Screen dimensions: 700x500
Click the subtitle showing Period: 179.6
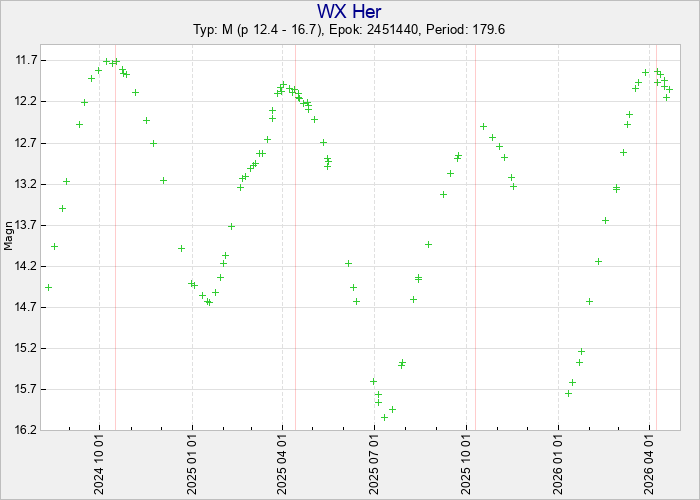point(349,30)
